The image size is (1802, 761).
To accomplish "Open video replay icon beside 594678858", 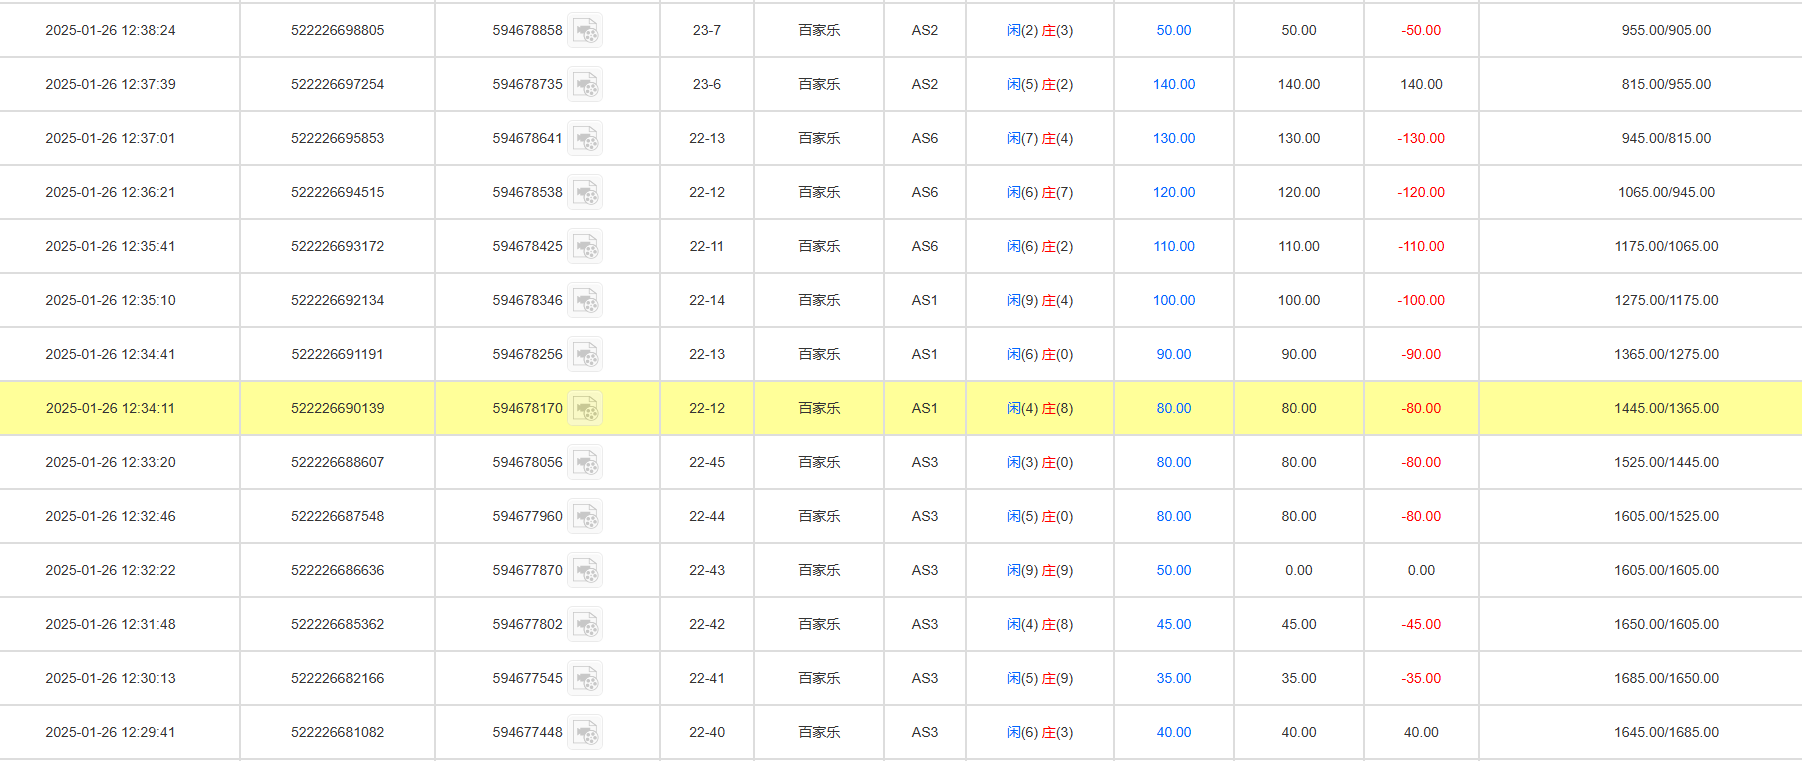I will tap(586, 31).
